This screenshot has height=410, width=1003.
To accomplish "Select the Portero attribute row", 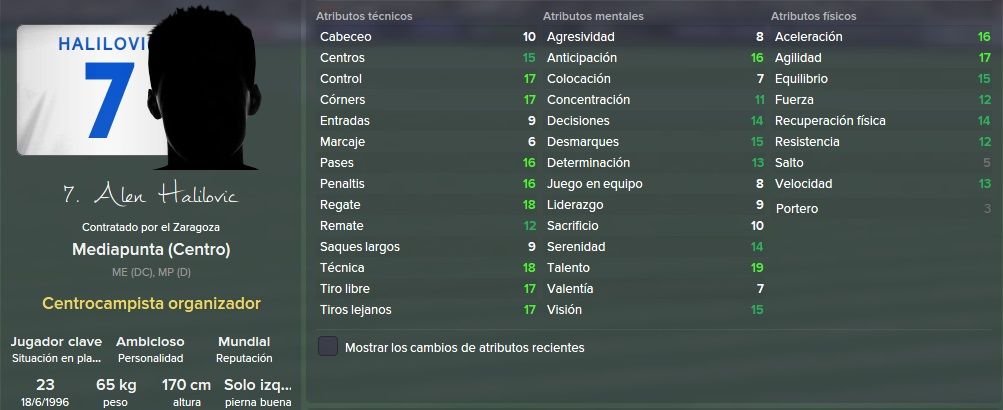I will point(882,209).
